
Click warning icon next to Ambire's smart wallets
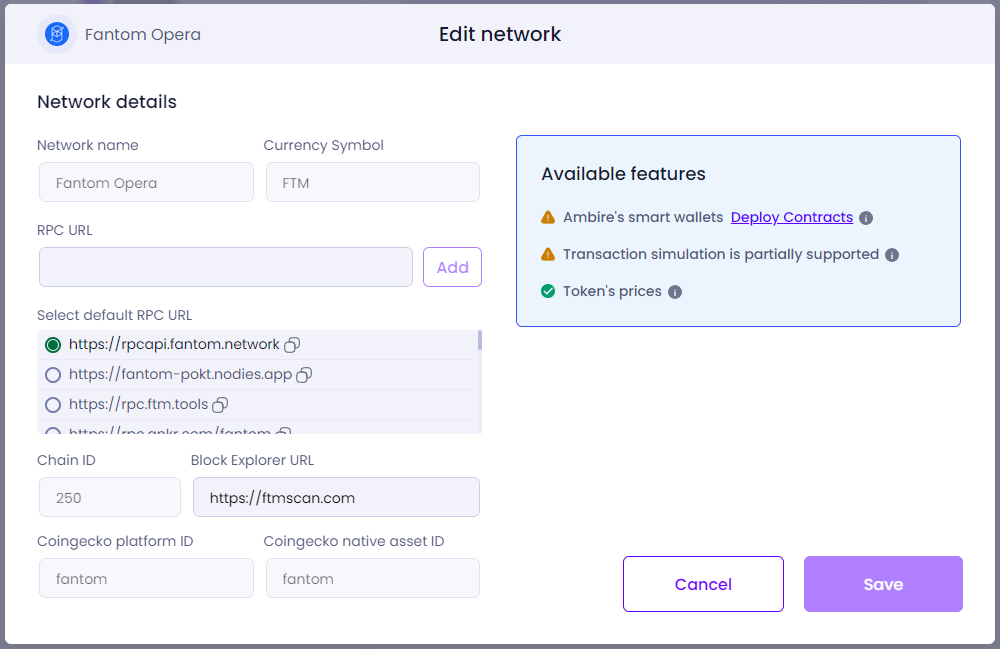click(548, 217)
